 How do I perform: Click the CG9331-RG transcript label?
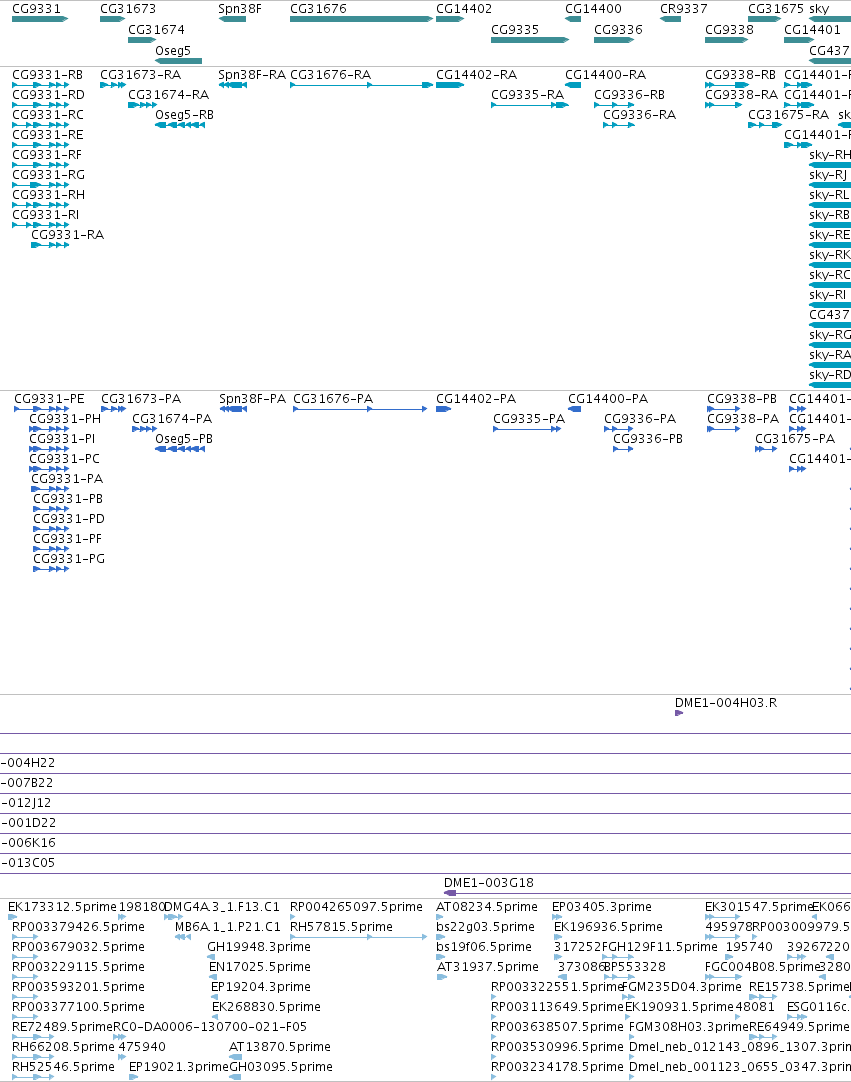(x=48, y=175)
